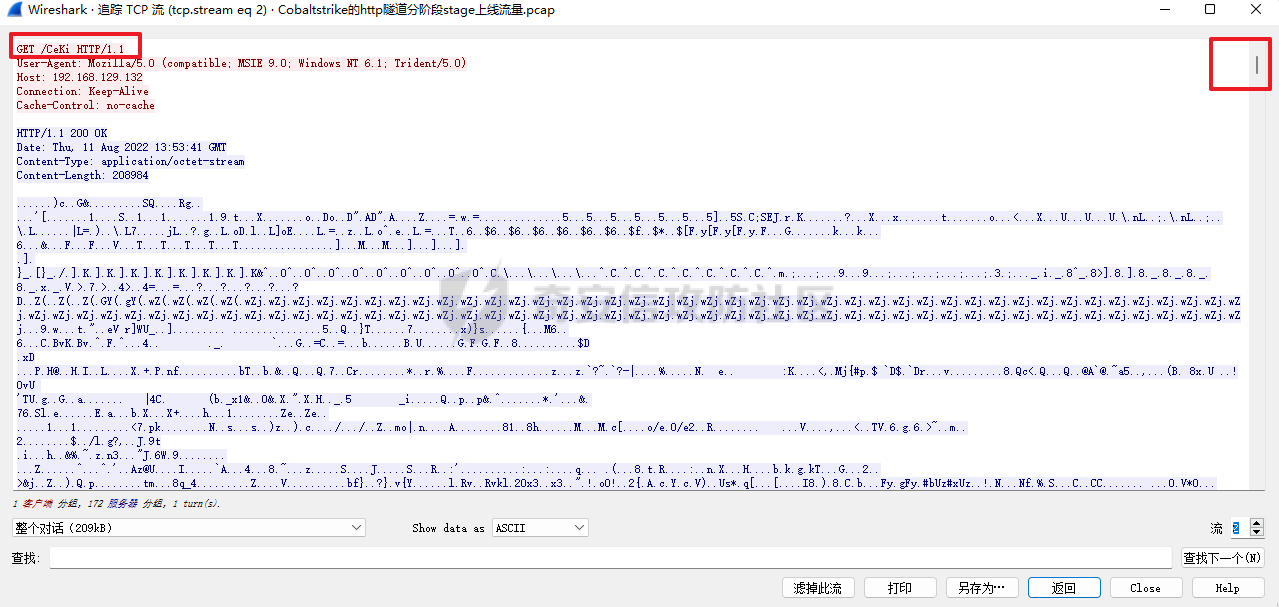Expand the Show data as ASCII dropdown
1279x607 pixels.
(540, 527)
